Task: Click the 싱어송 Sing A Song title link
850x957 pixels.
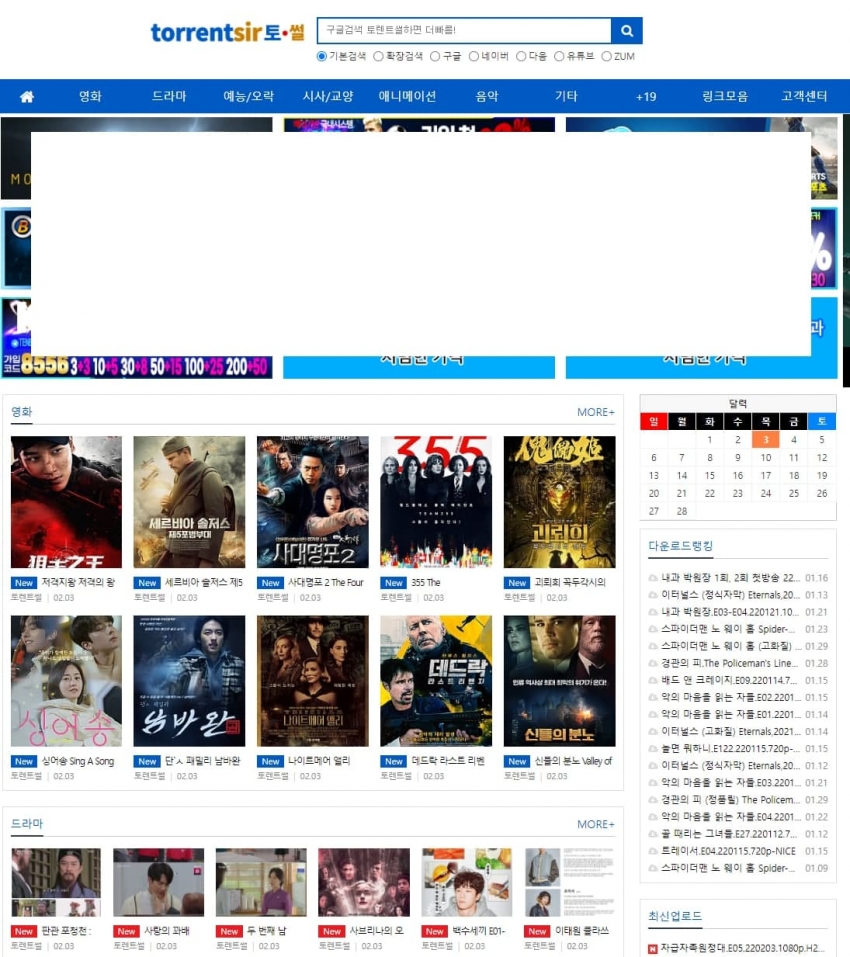Action: click(78, 762)
